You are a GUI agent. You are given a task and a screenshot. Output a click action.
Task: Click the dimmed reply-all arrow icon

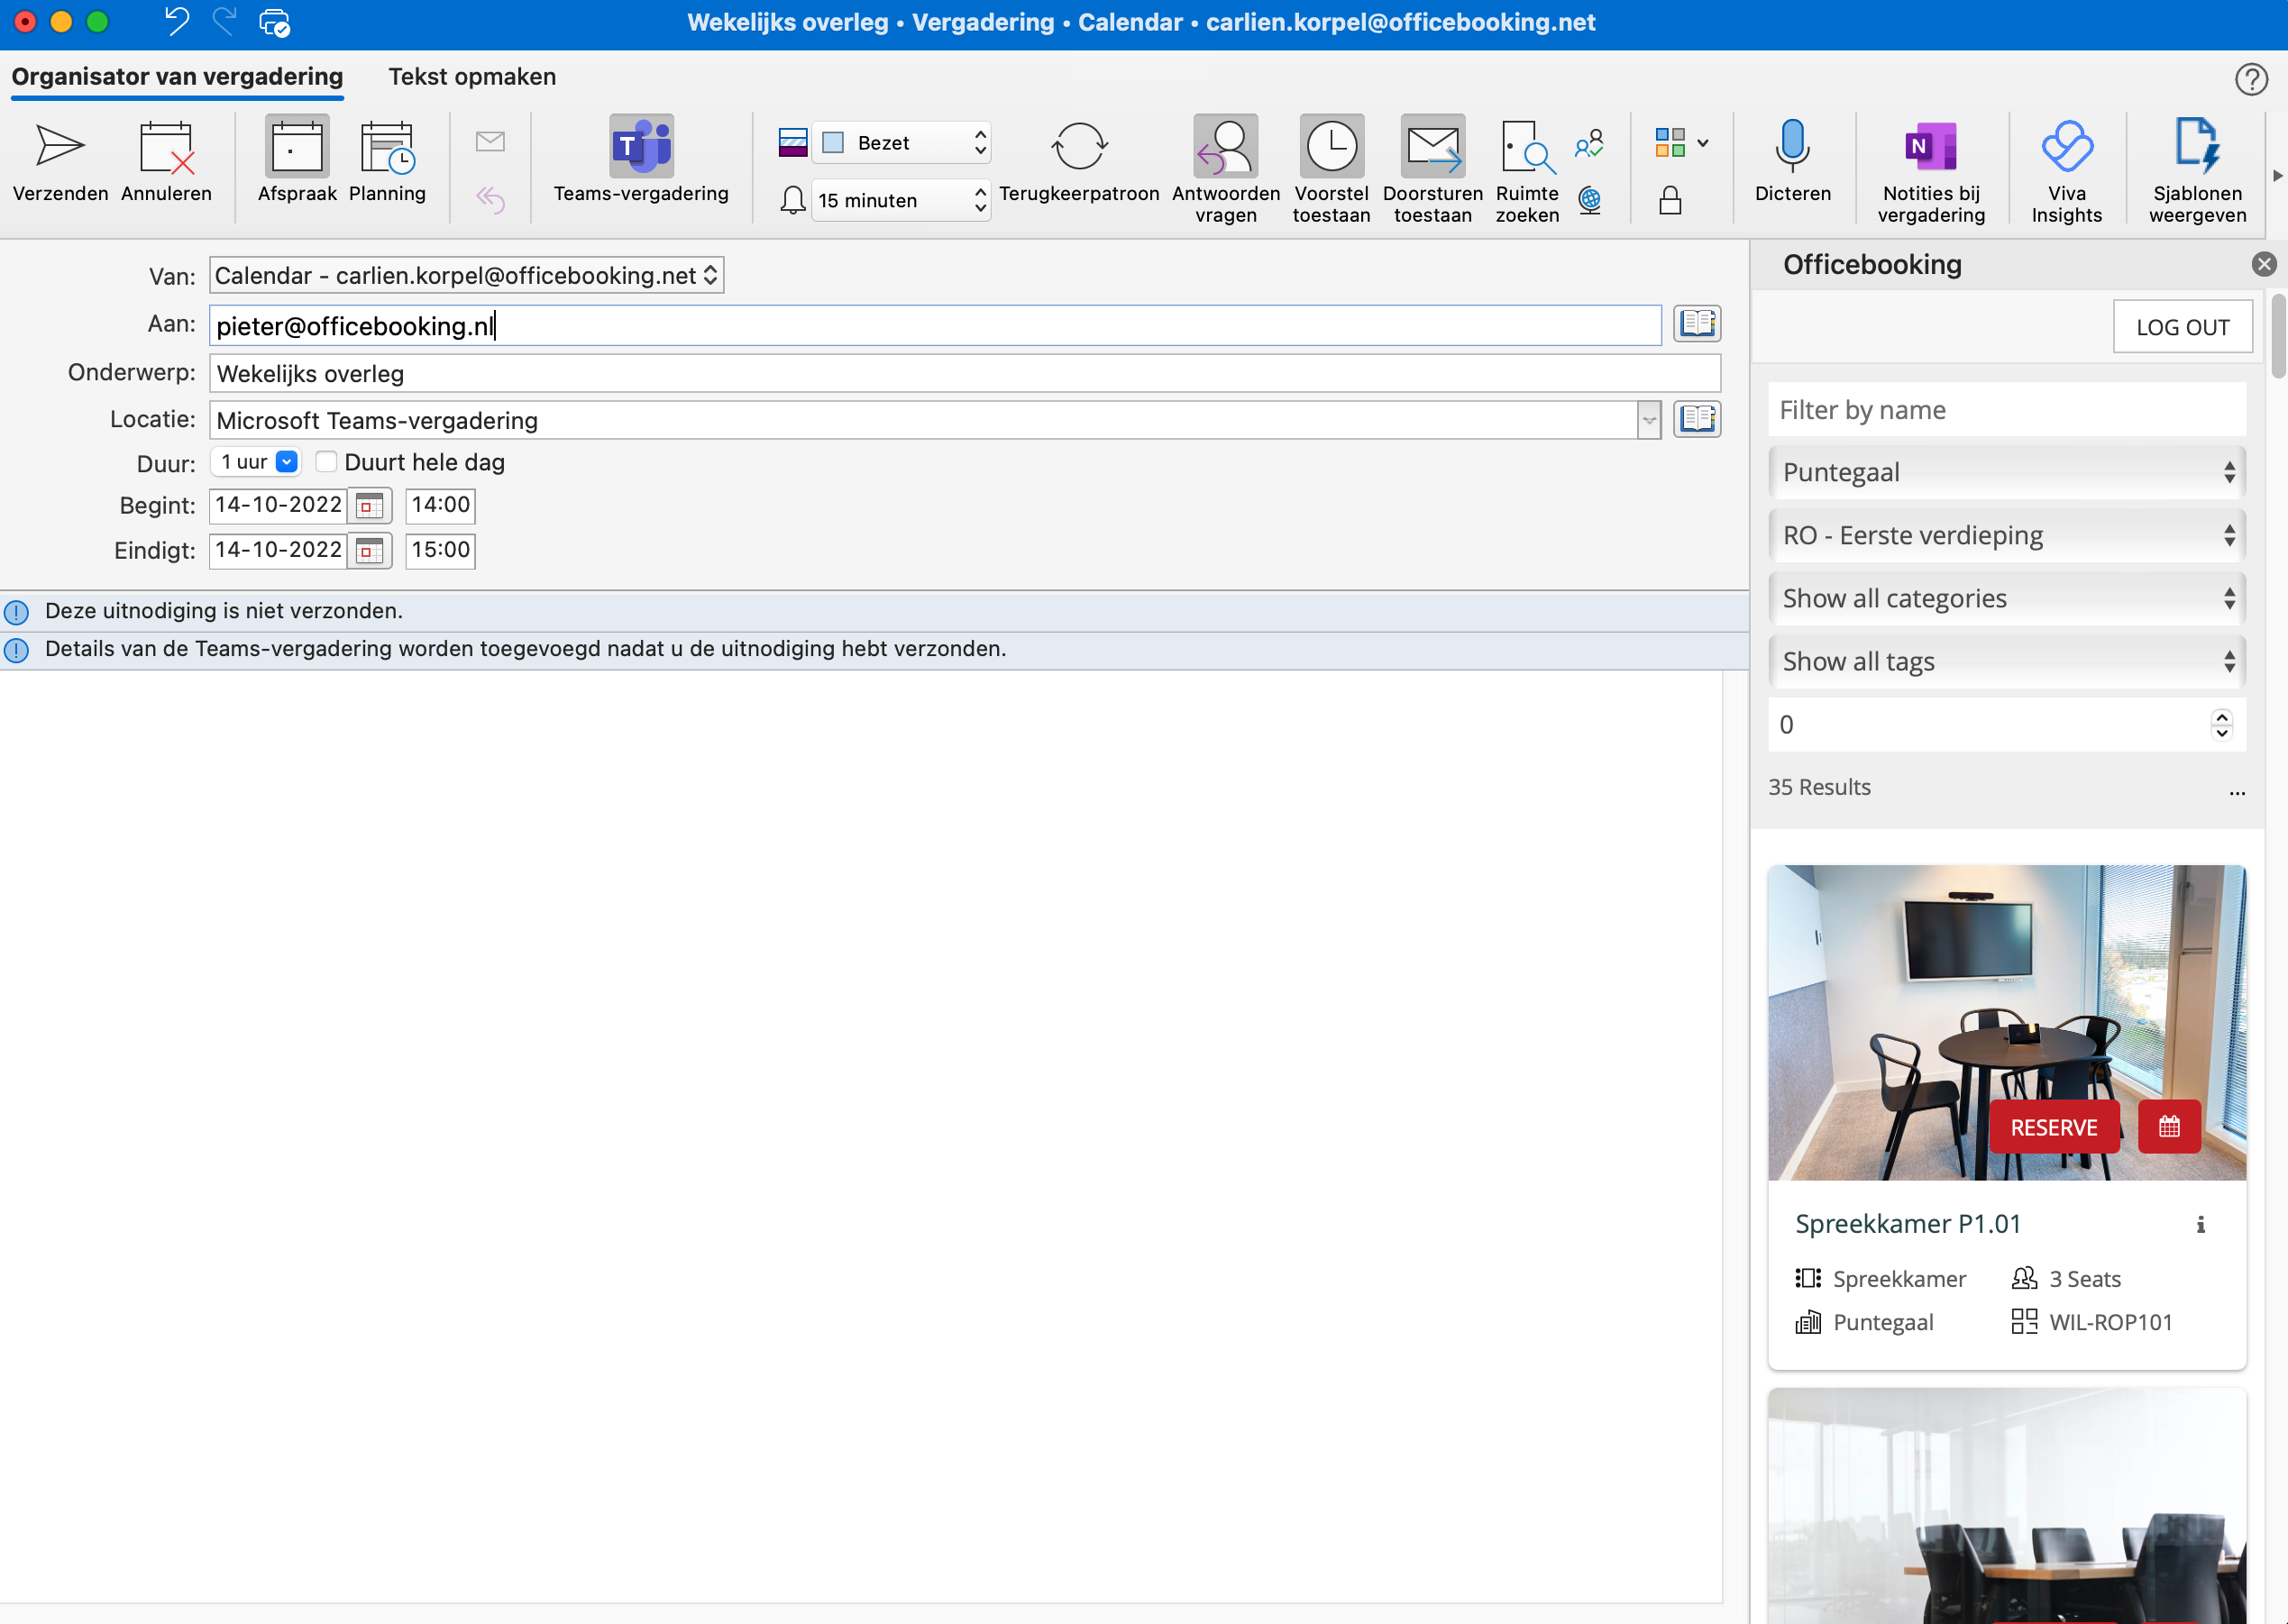tap(490, 199)
